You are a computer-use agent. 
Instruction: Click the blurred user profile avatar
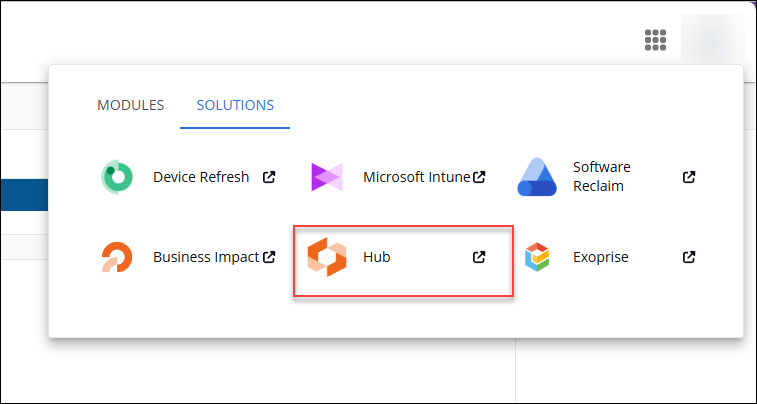(712, 40)
